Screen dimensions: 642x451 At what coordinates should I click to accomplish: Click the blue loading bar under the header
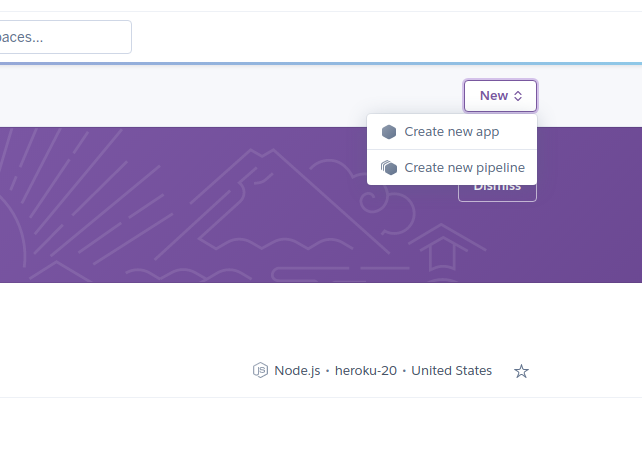(321, 63)
